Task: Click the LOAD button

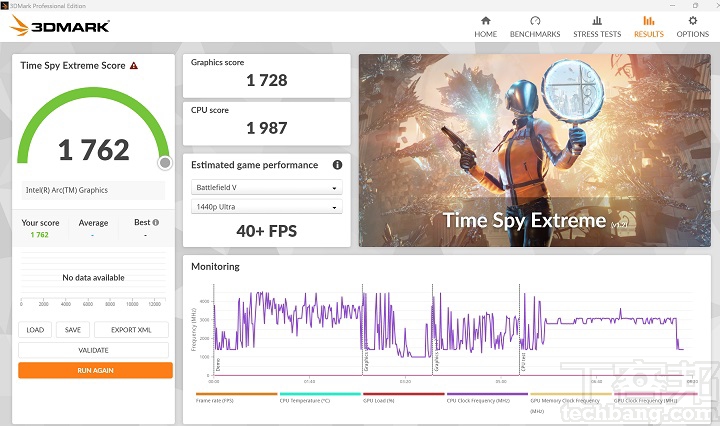Action: 35,330
